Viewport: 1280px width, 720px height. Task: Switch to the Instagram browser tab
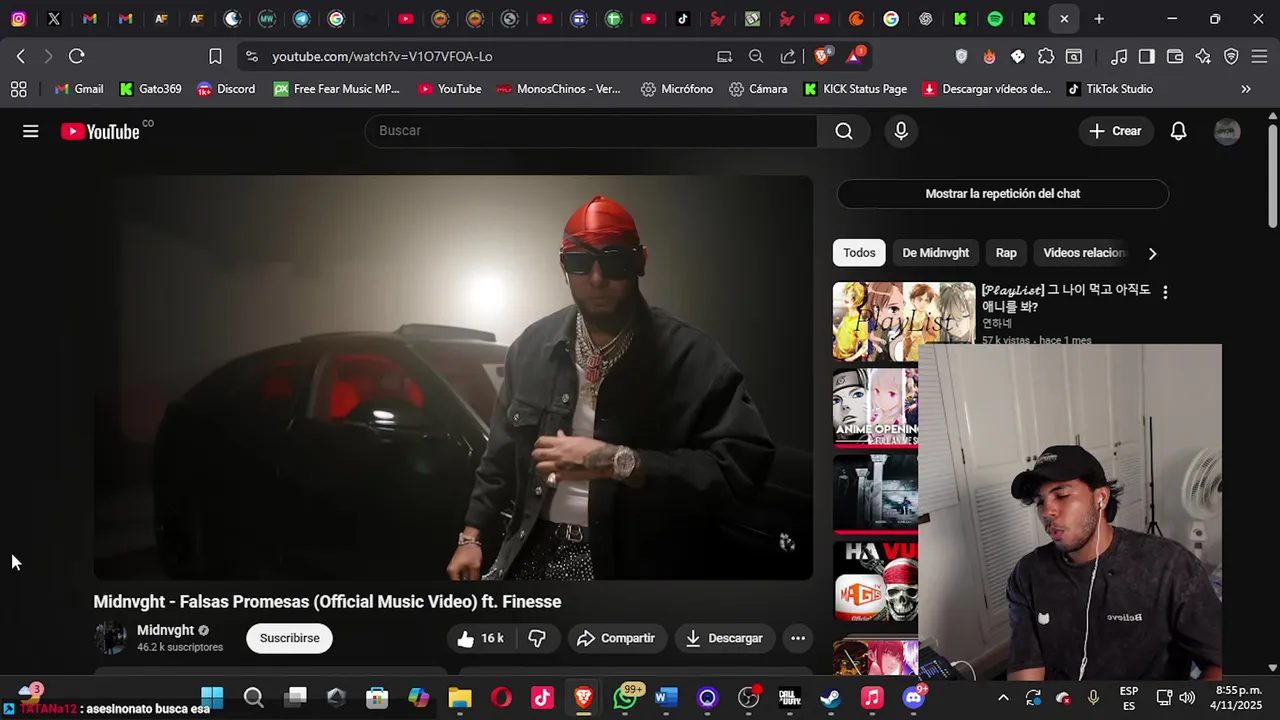[x=19, y=19]
